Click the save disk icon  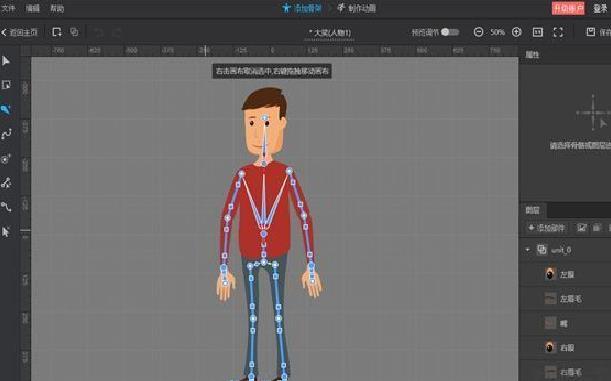(x=591, y=32)
